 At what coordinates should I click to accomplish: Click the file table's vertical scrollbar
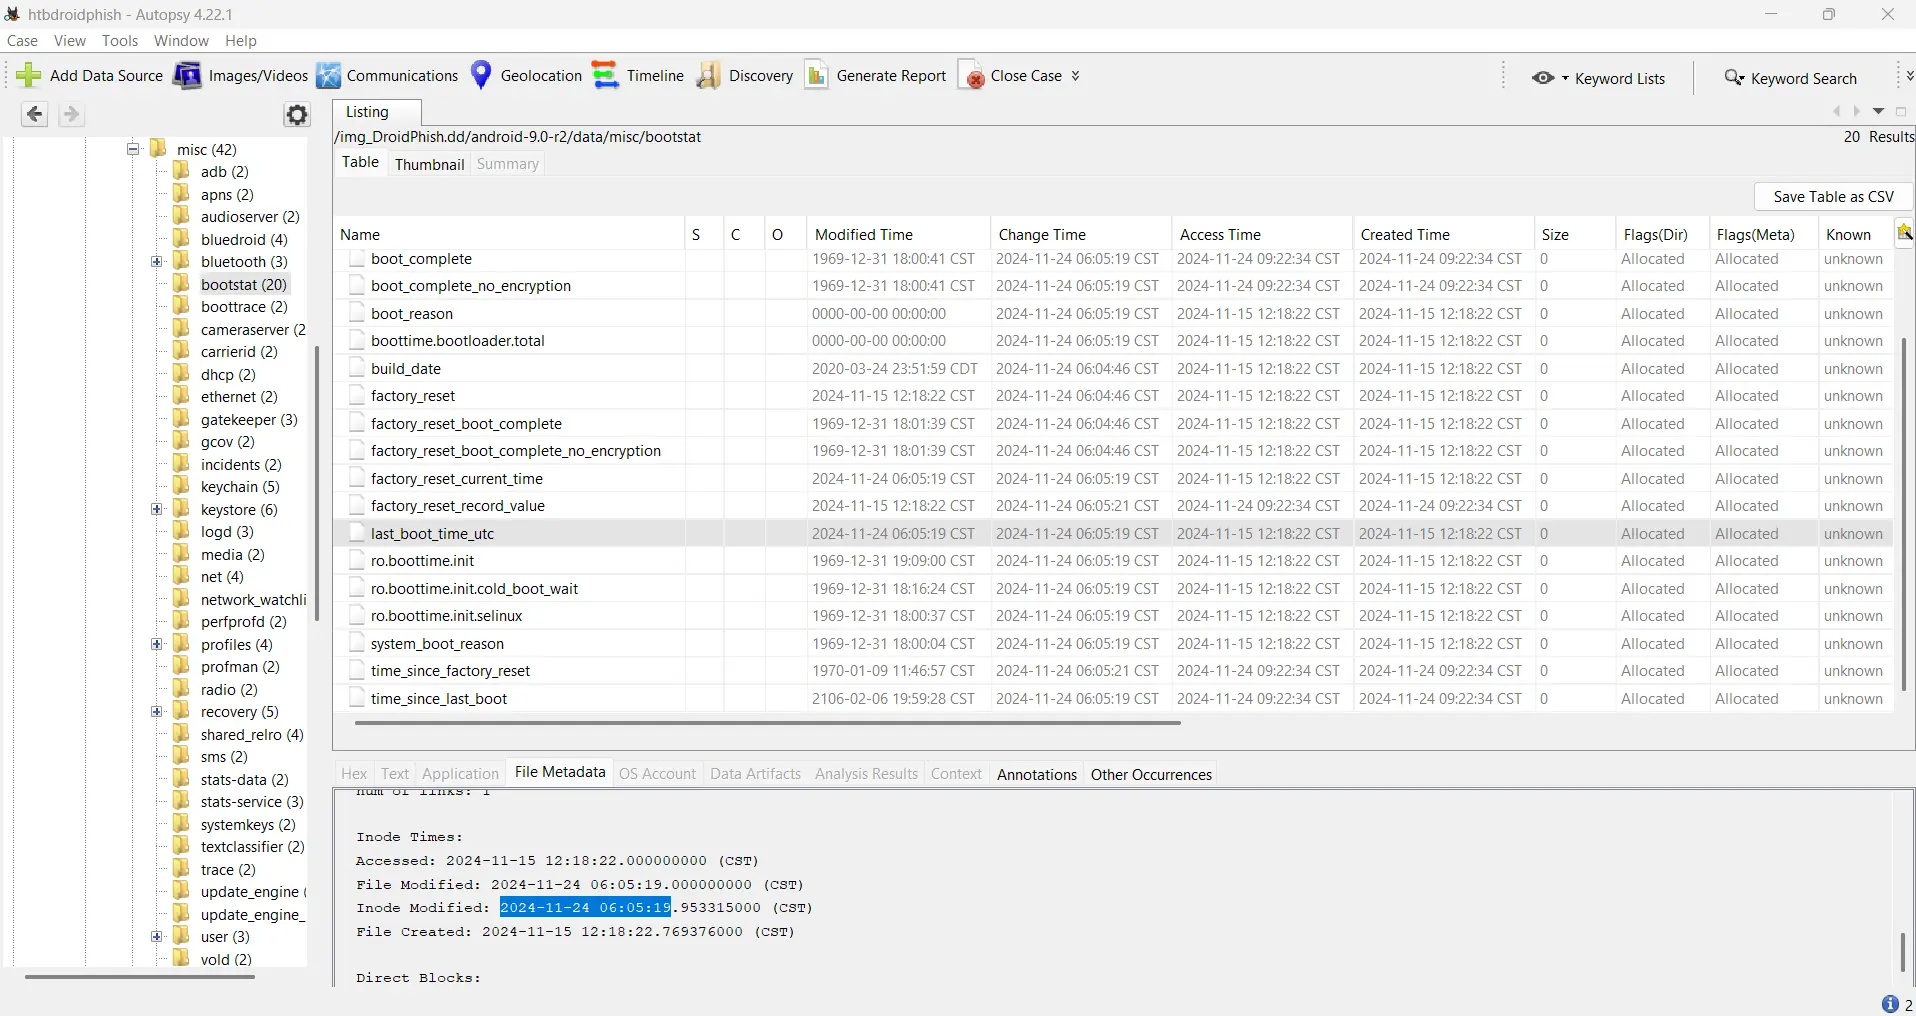(x=1904, y=515)
